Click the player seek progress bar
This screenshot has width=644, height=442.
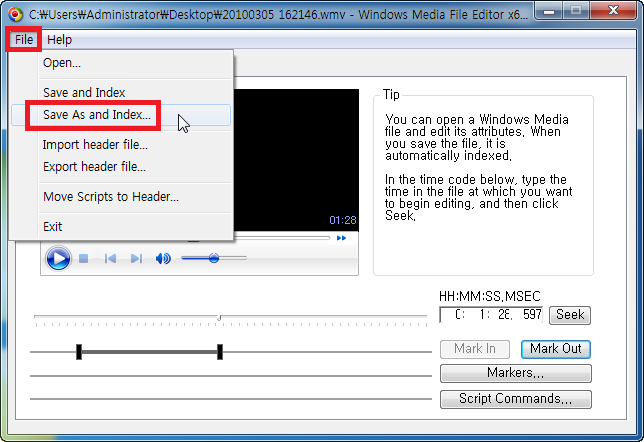(x=281, y=237)
